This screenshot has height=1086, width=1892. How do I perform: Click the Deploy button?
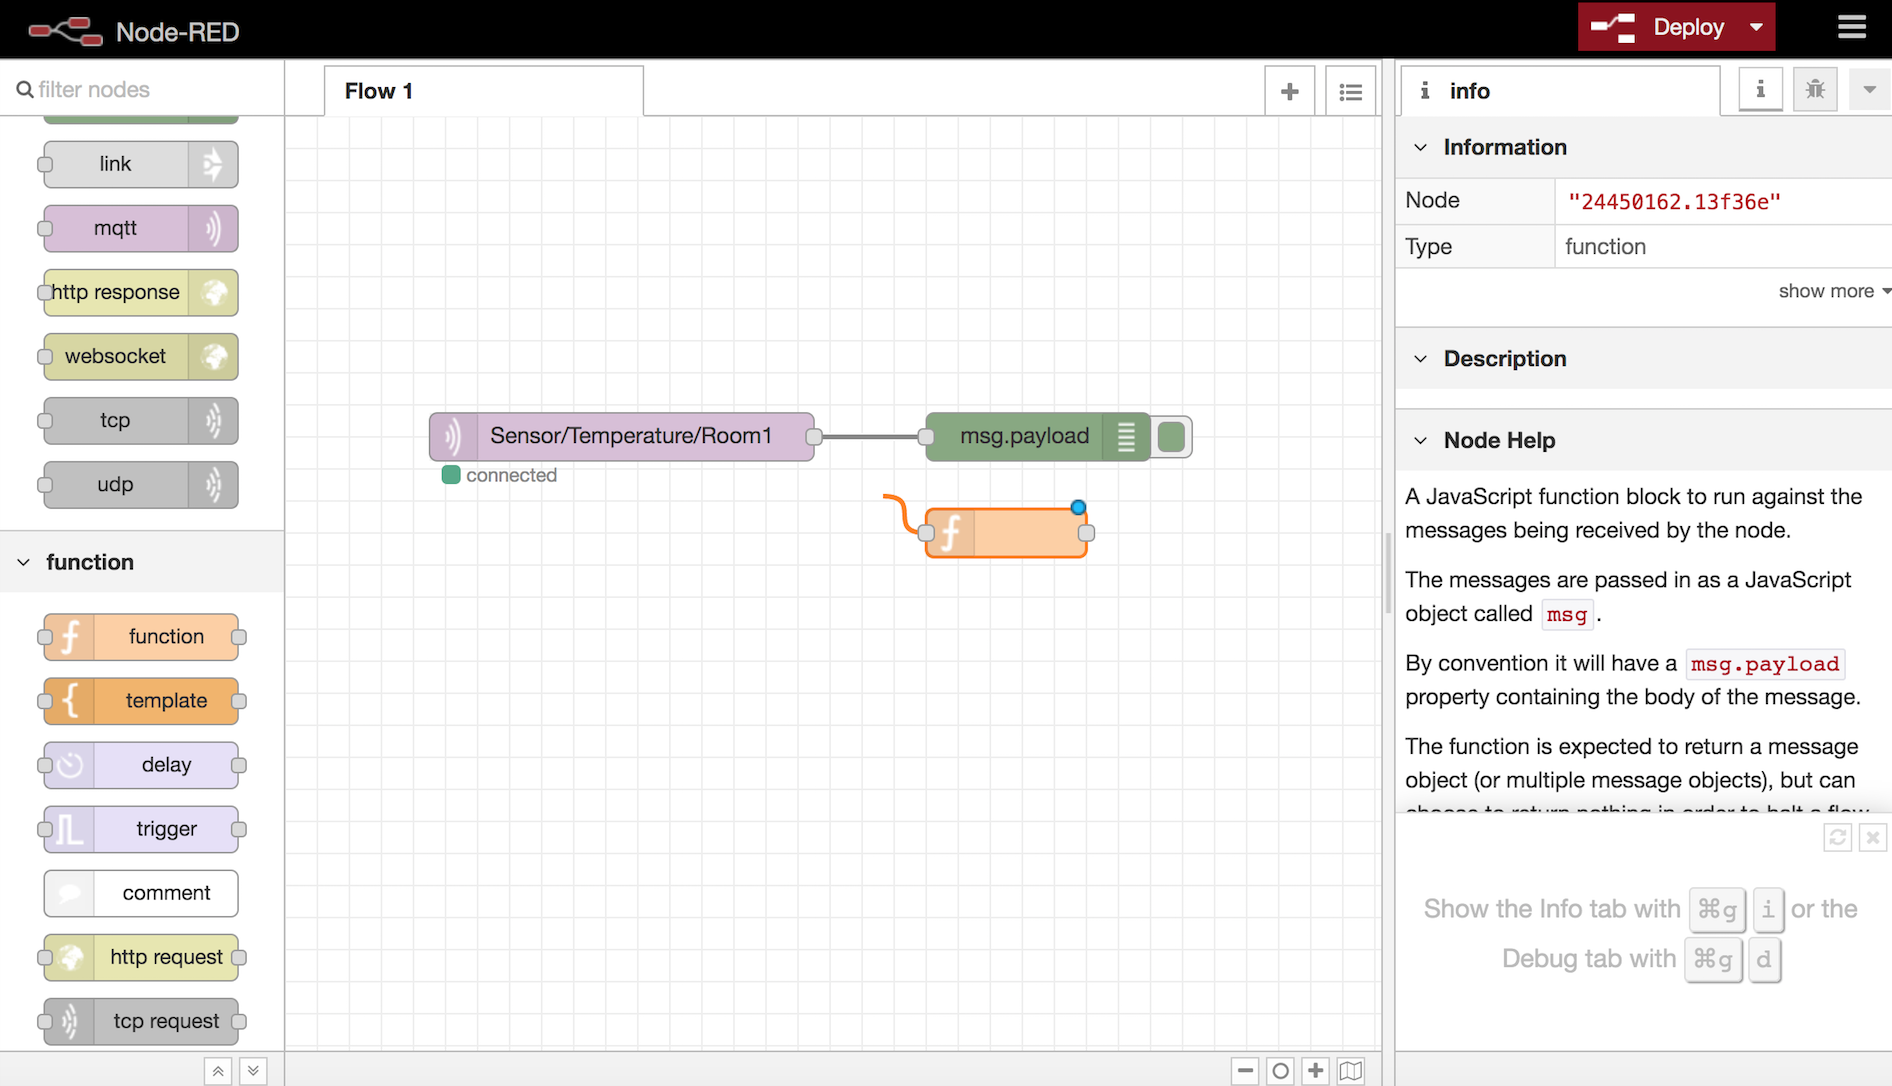(x=1660, y=27)
